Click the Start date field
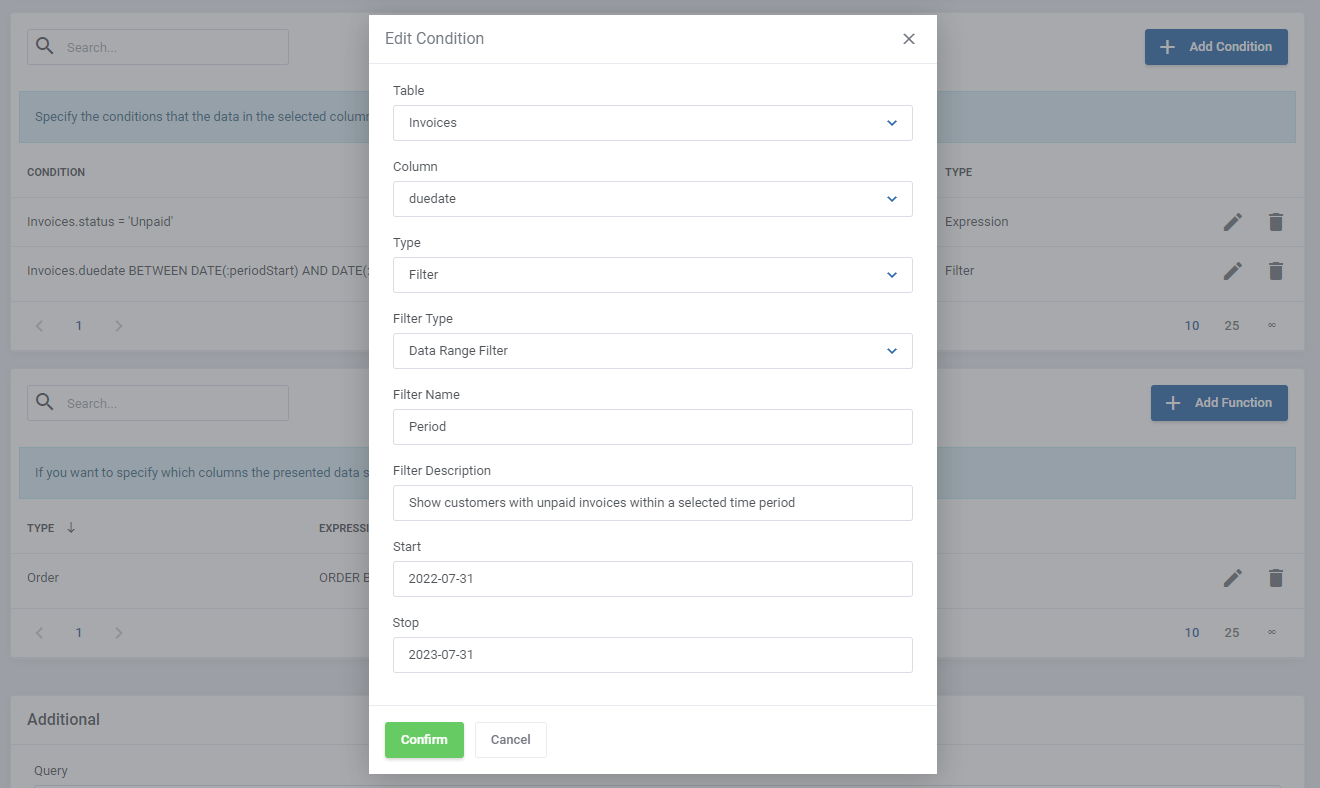Screen dimensions: 1320x788 tap(653, 579)
